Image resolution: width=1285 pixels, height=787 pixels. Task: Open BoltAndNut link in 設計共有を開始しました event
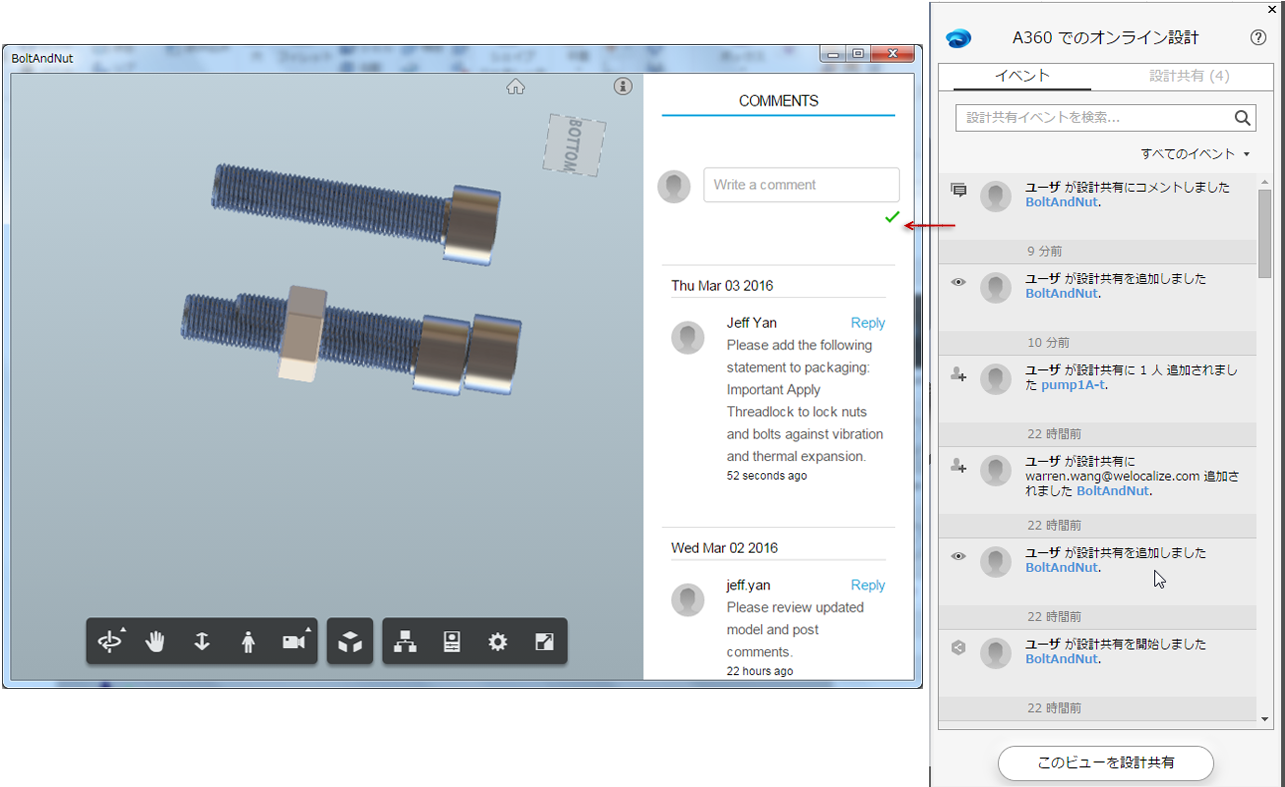pyautogui.click(x=1061, y=659)
